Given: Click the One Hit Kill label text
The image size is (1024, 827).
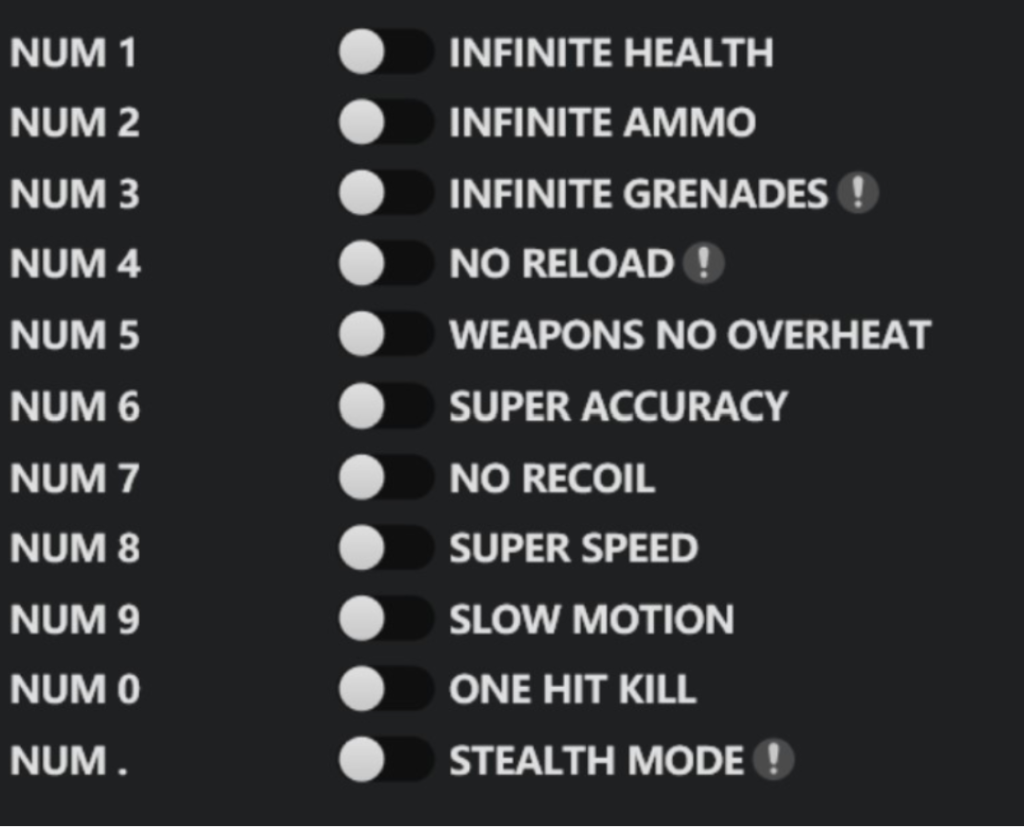Looking at the screenshot, I should [x=572, y=690].
